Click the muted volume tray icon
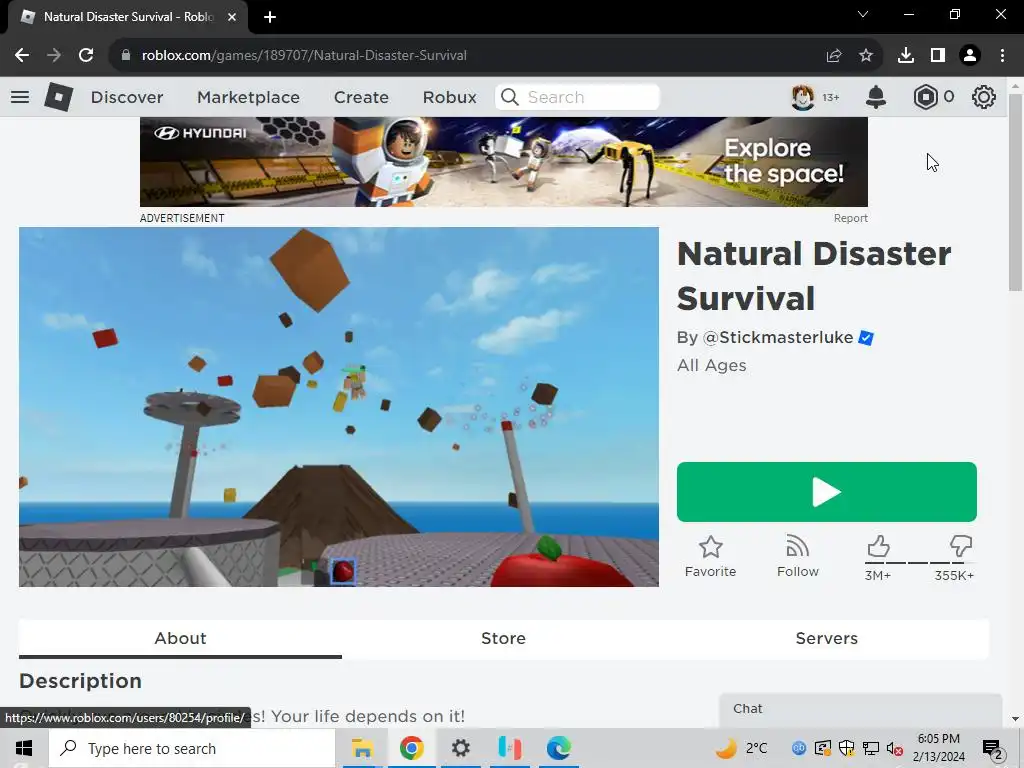 (x=895, y=748)
